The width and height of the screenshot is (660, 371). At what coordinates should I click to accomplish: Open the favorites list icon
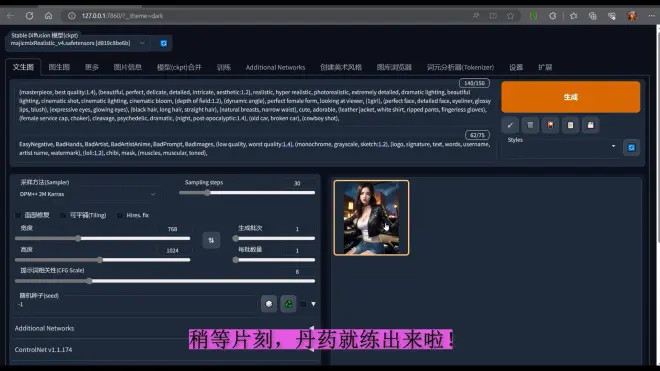coord(573,16)
